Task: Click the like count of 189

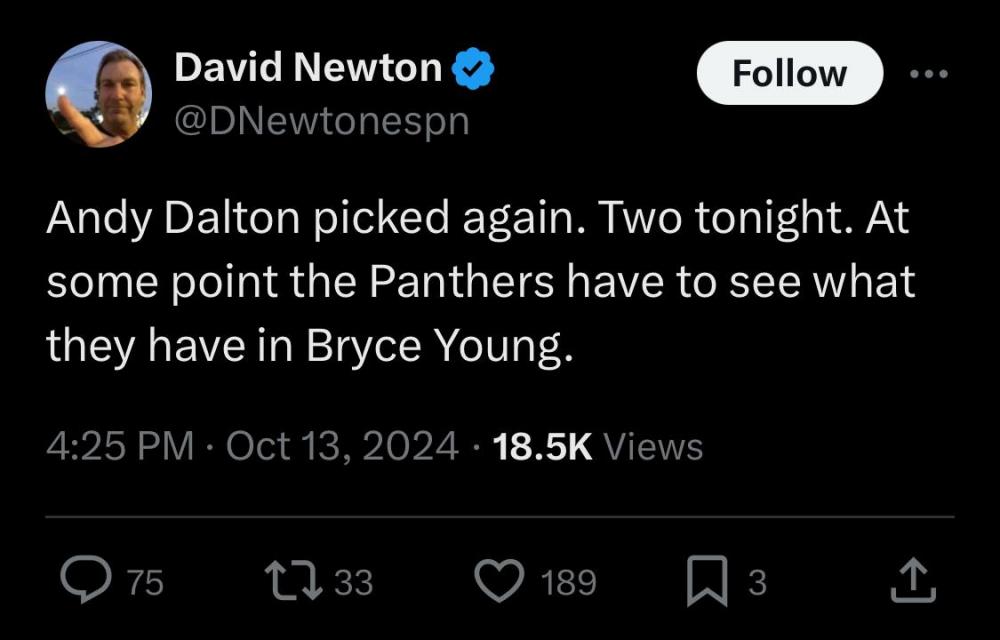Action: (568, 582)
